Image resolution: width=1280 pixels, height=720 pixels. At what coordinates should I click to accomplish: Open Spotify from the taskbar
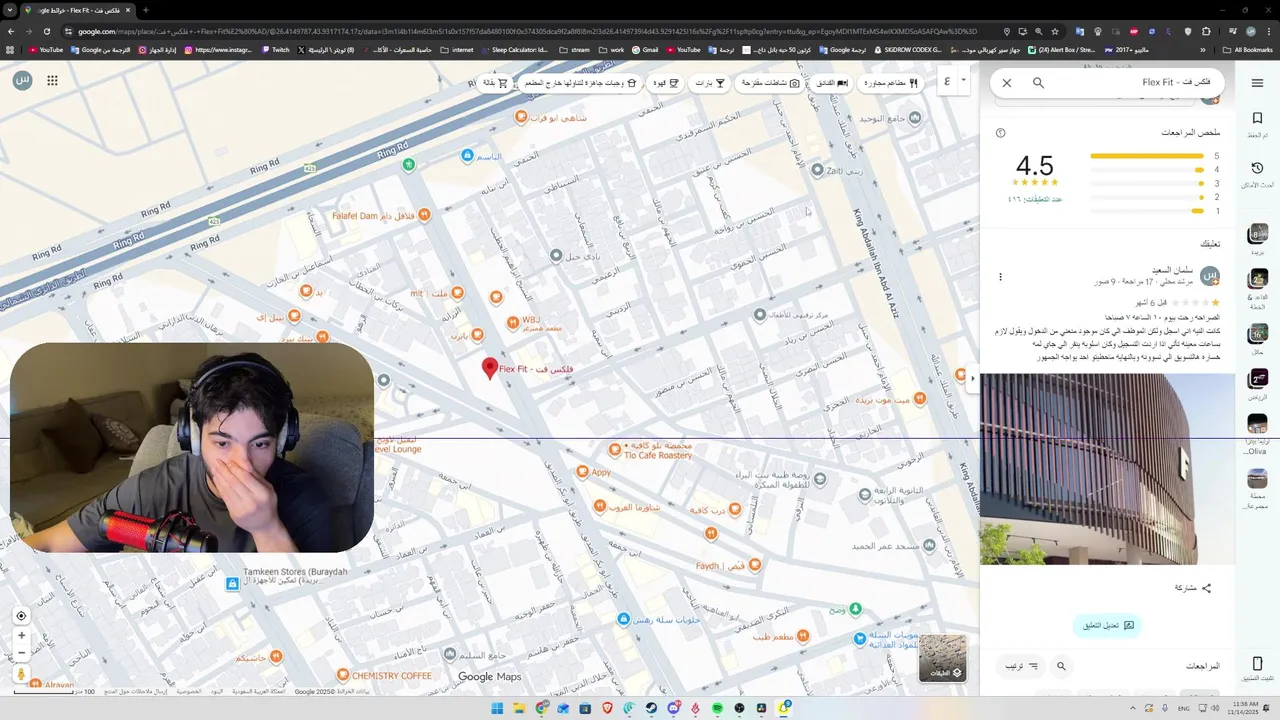(717, 708)
